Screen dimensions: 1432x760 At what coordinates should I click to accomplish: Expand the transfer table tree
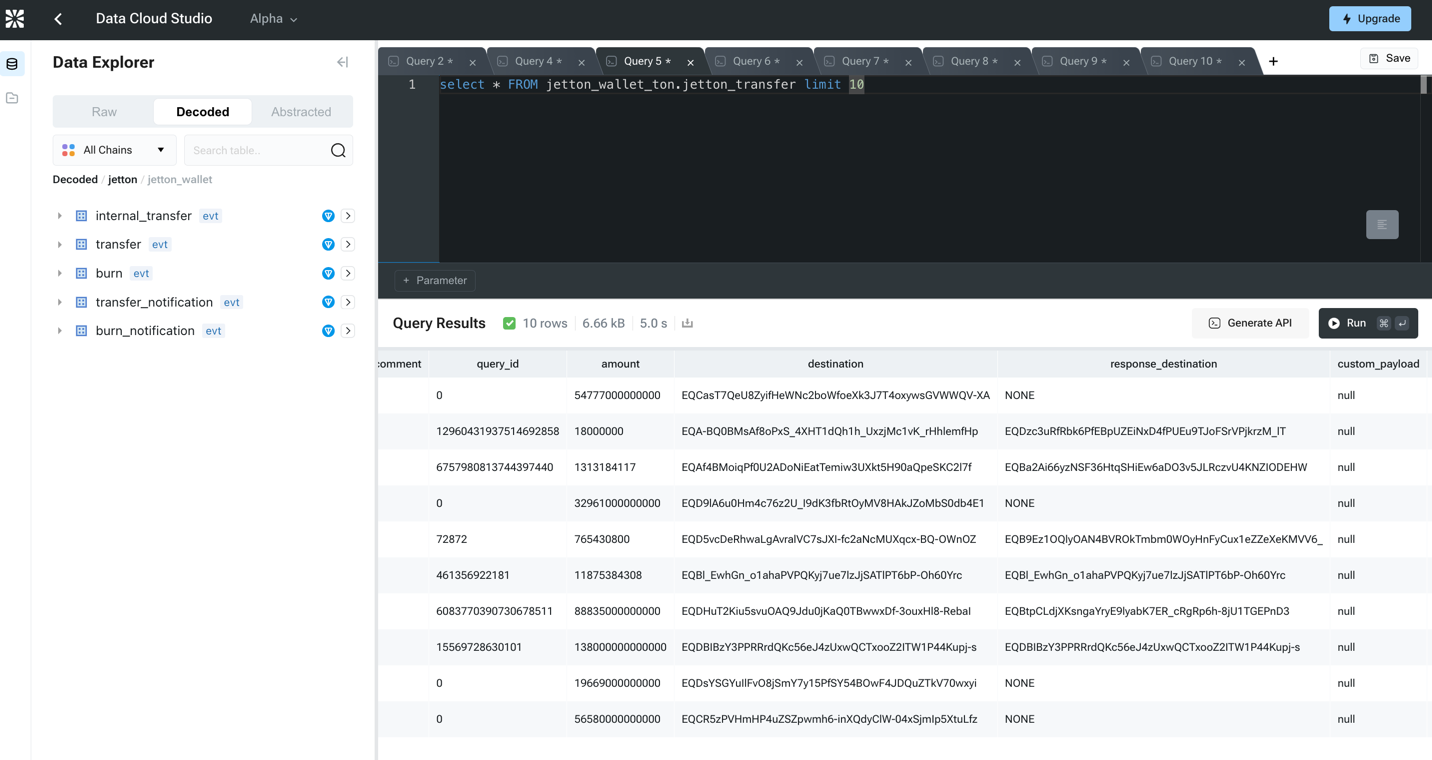tap(60, 244)
